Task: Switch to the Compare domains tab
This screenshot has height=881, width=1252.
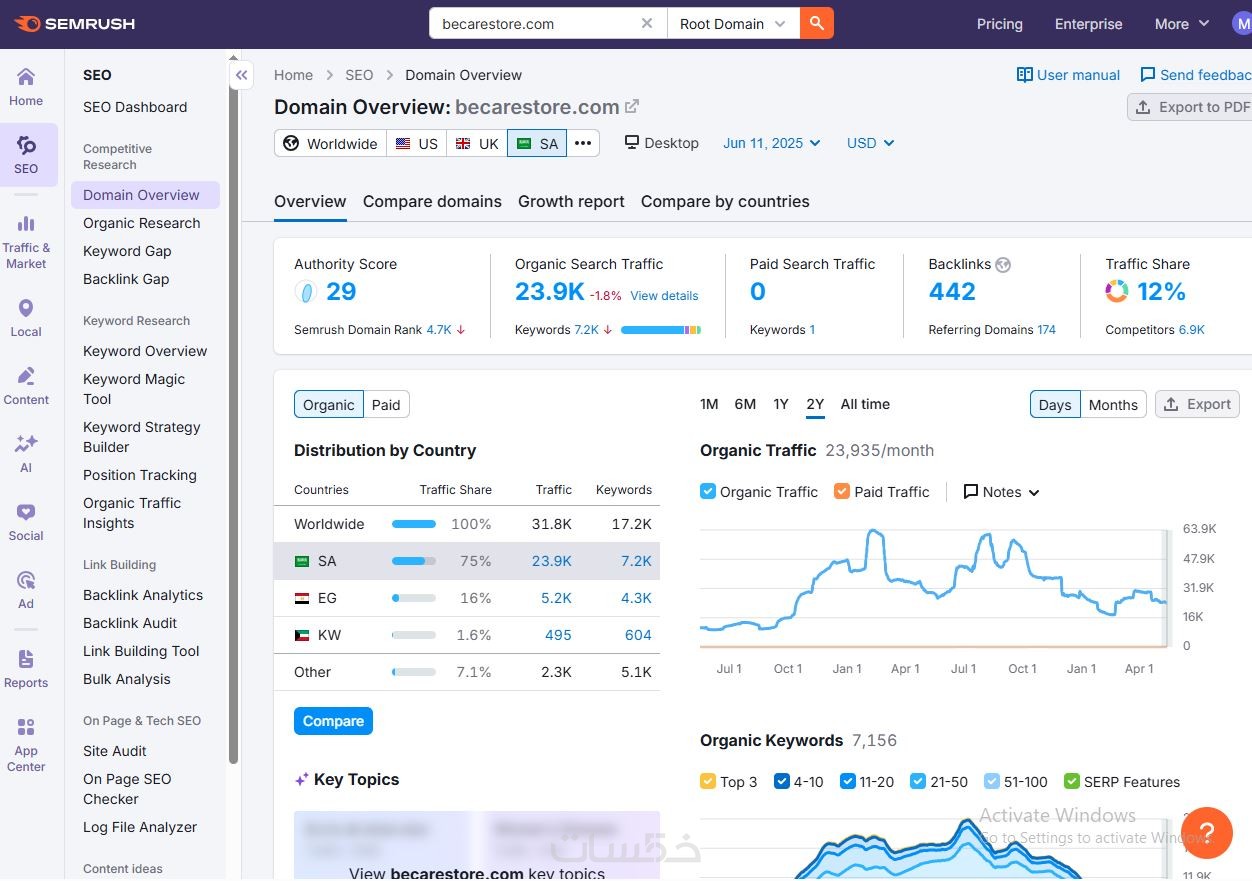Action: click(x=432, y=201)
